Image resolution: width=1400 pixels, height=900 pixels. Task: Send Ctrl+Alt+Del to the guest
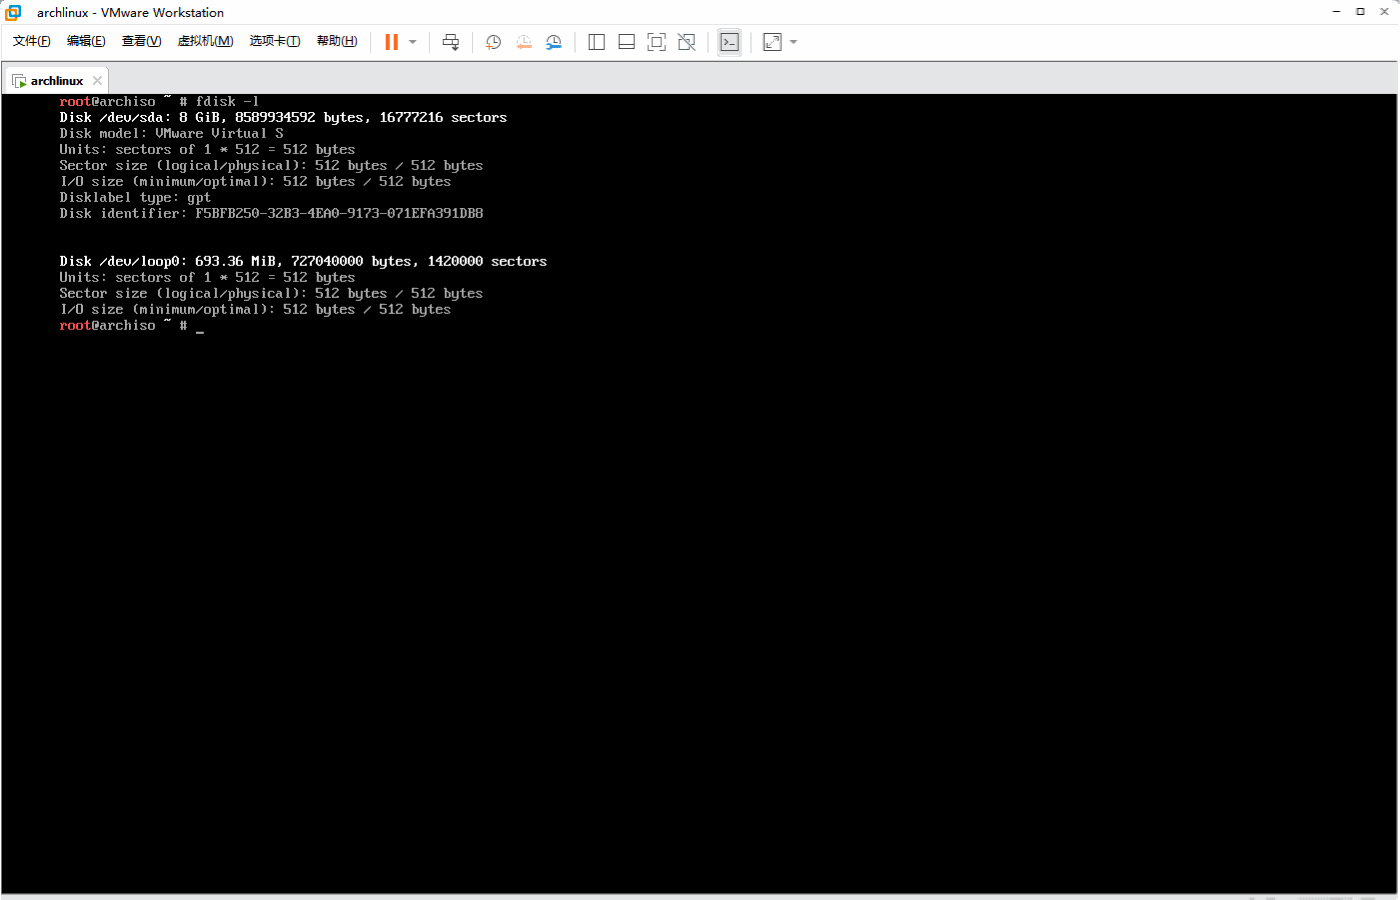pos(450,41)
